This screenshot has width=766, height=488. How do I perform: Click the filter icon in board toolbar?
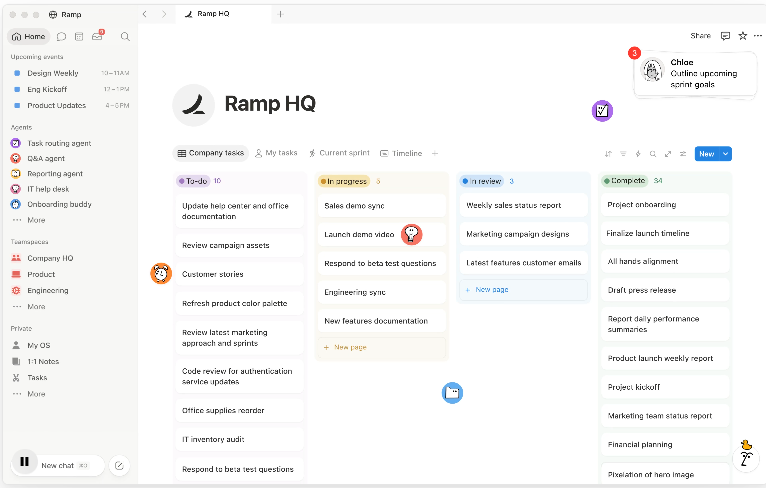(x=623, y=154)
